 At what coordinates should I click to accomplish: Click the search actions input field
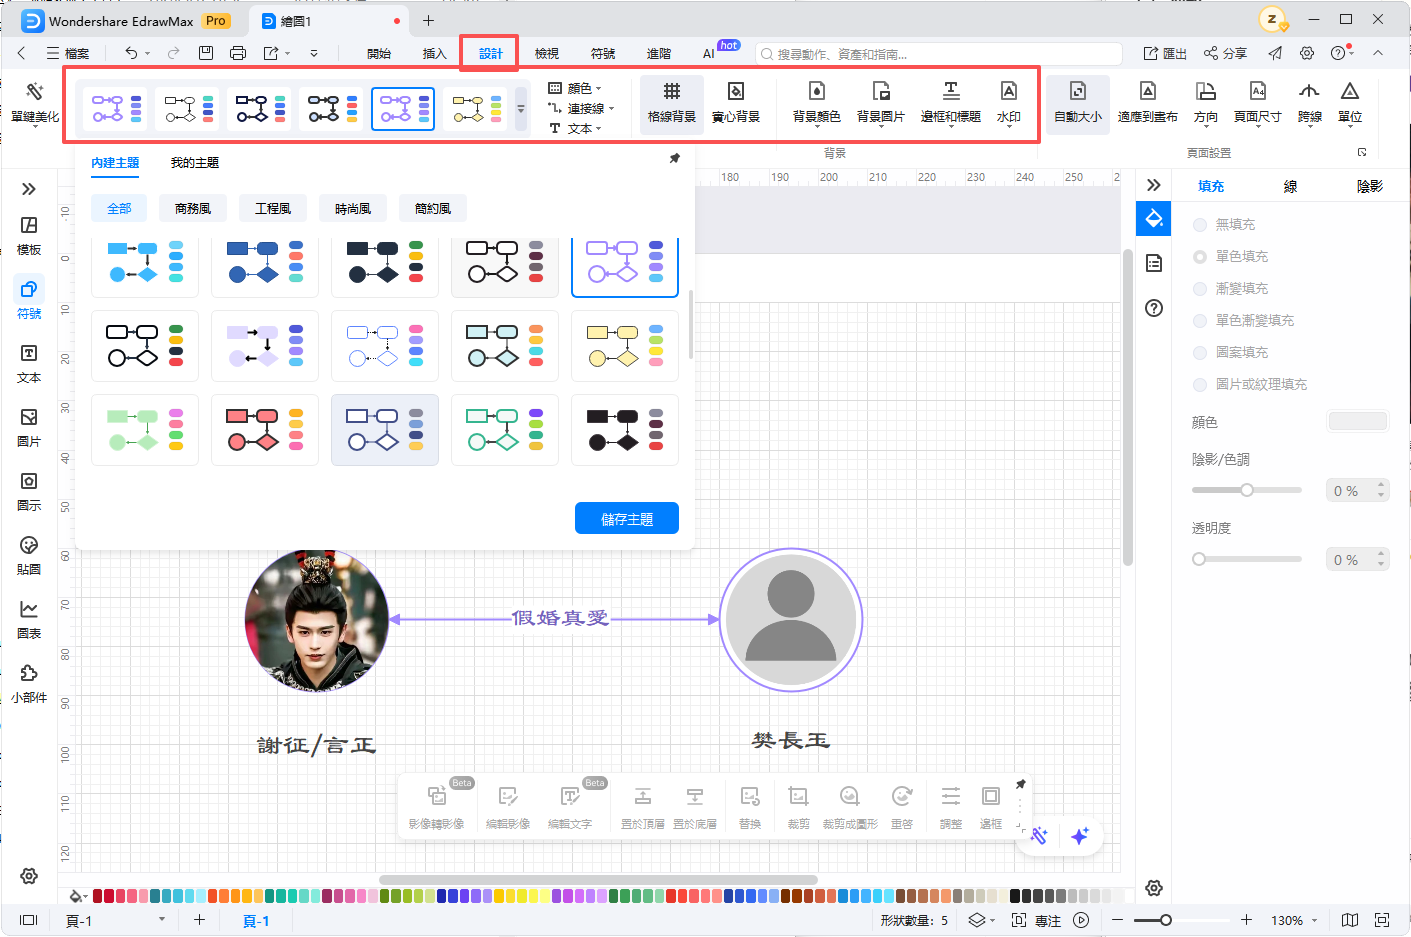(940, 54)
